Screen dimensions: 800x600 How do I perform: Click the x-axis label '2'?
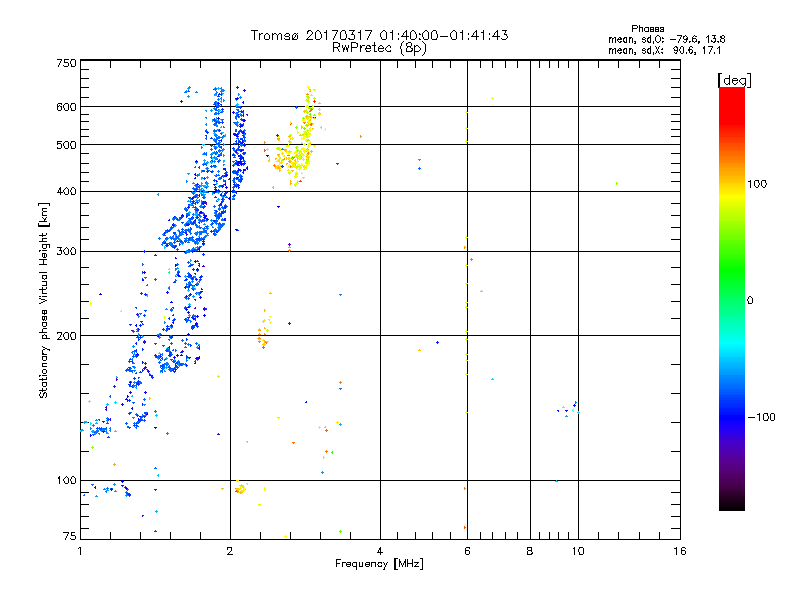click(x=230, y=551)
